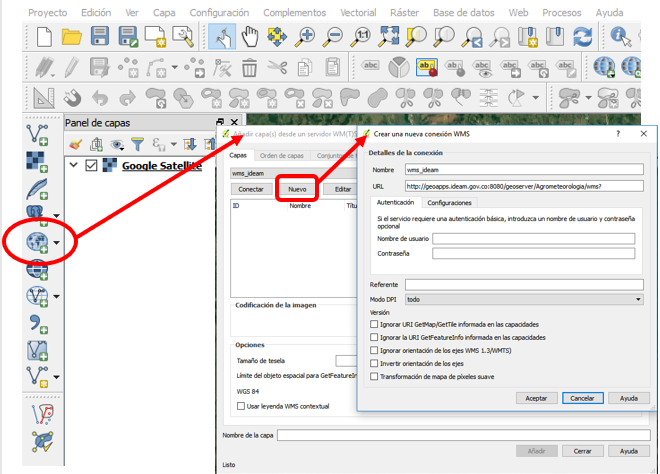Click Cut Features scissors icon

277,67
